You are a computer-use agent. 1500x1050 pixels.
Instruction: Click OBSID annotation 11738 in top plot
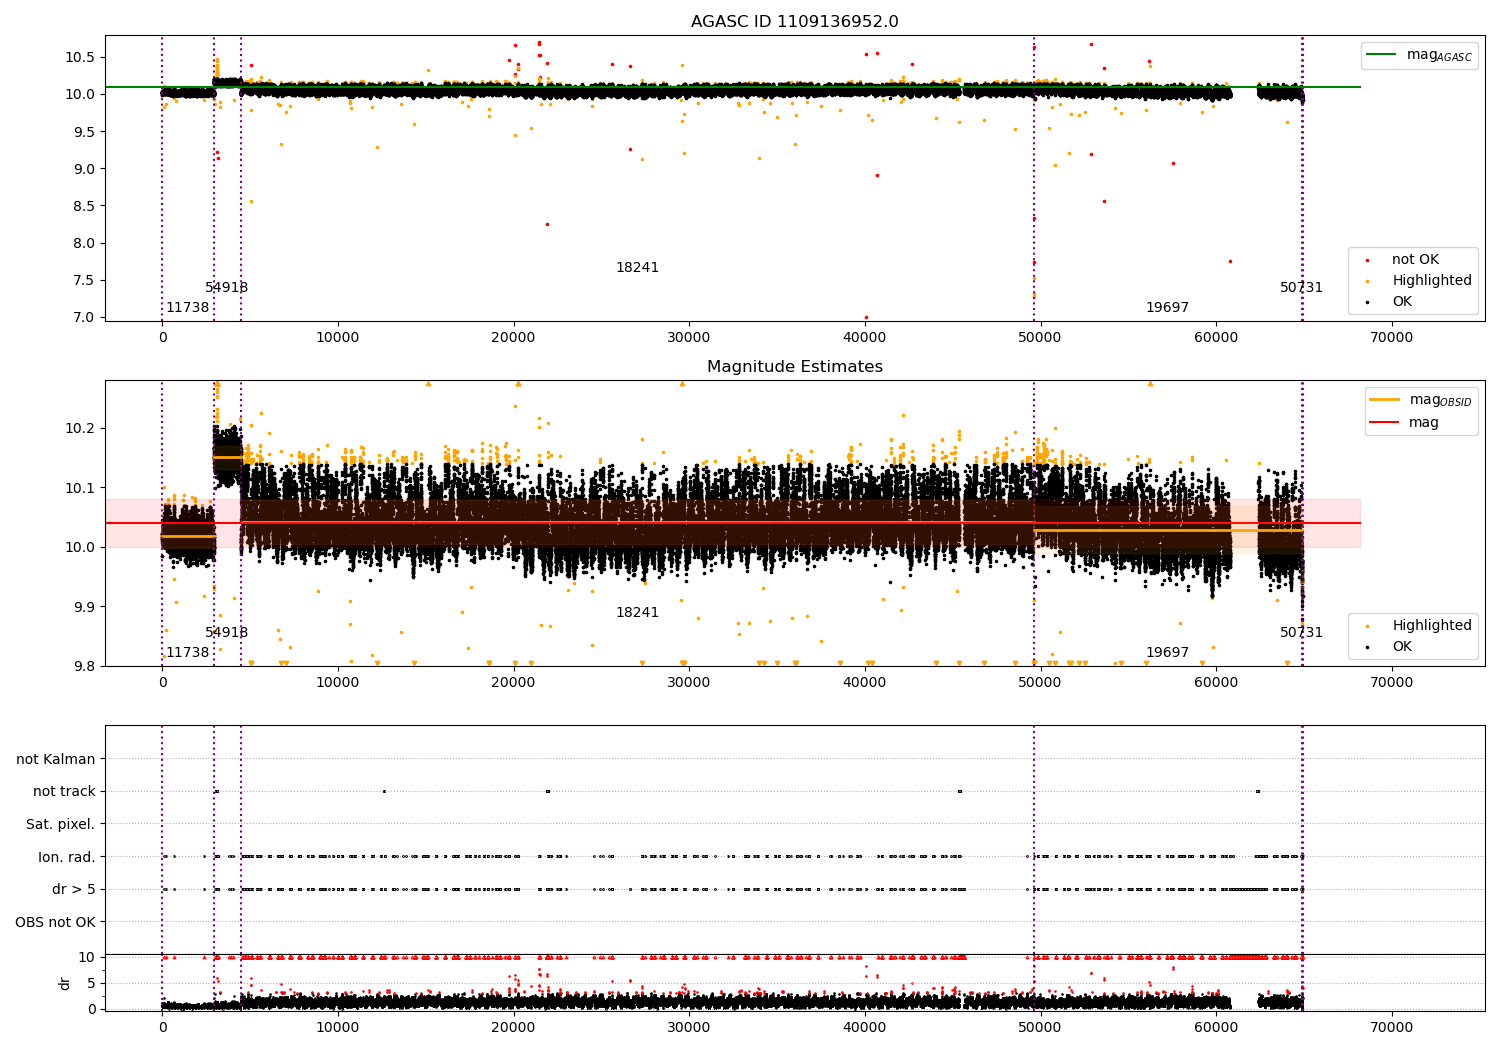point(187,308)
